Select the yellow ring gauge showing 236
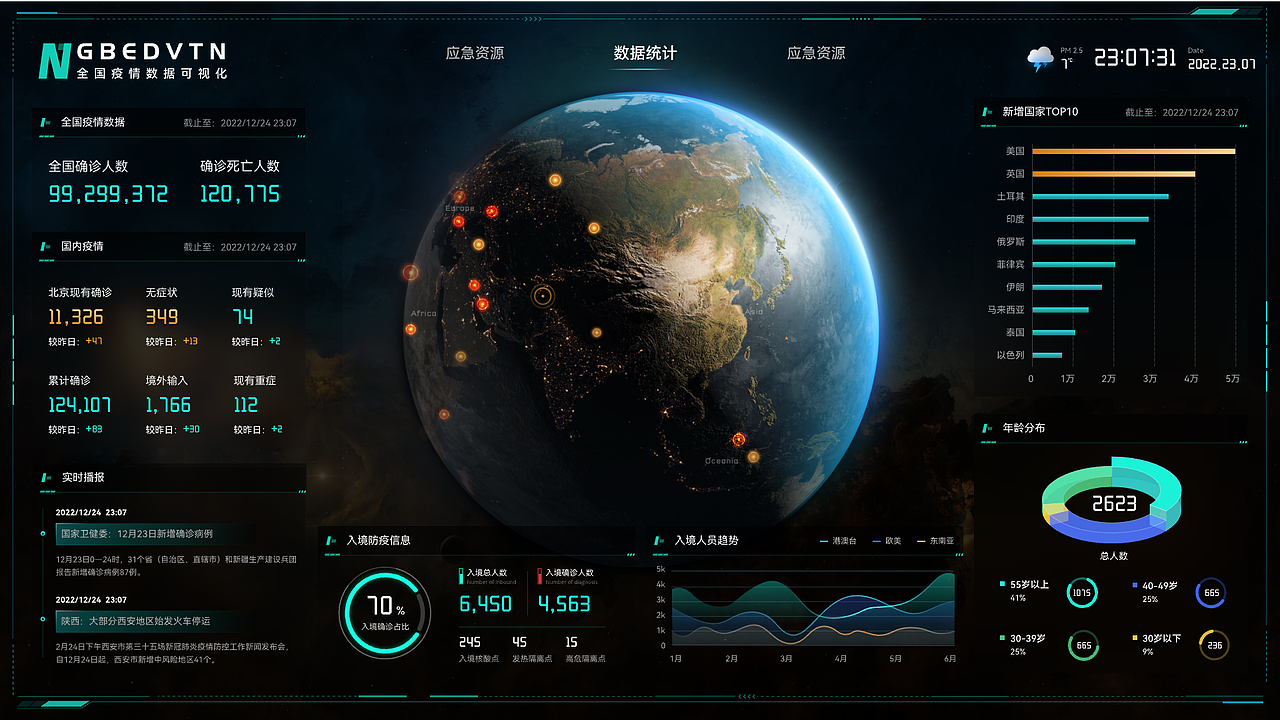 pos(1214,645)
